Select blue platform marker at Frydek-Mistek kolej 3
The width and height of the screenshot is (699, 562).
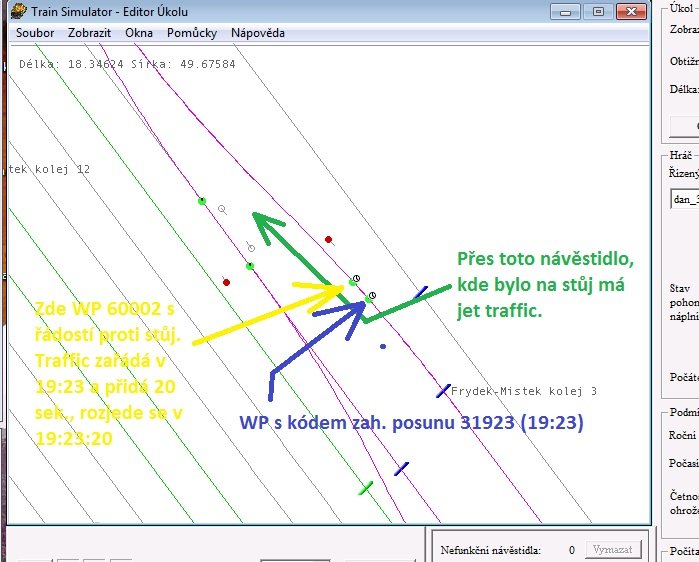442,390
